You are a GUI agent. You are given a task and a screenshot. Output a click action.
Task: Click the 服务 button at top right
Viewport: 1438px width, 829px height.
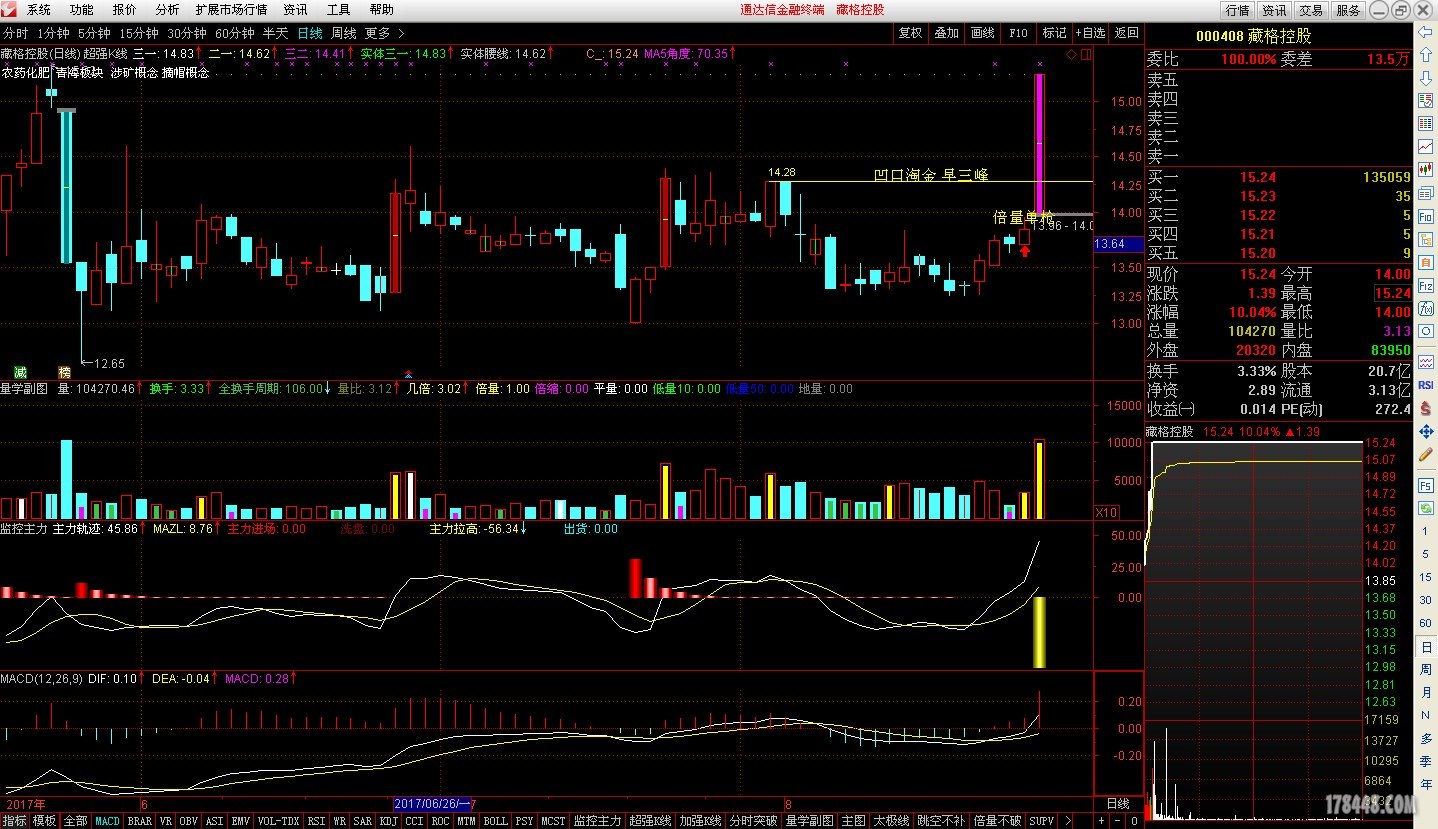coord(1348,10)
